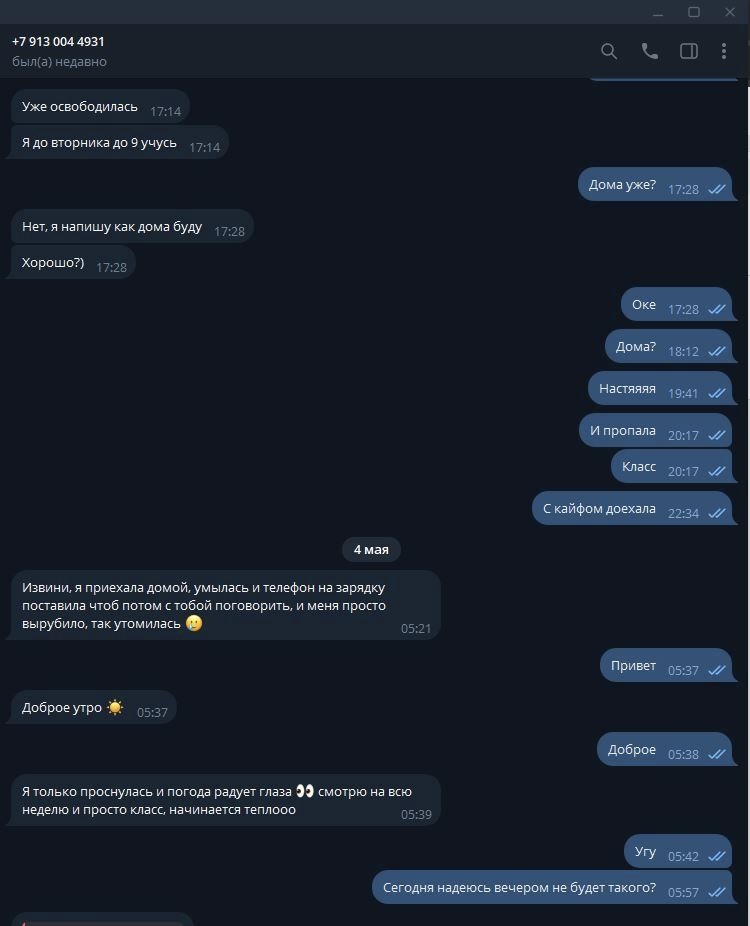Screen dimensions: 750x926
Task: Click the teary smile emoji after 'утомилась'
Action: click(194, 623)
